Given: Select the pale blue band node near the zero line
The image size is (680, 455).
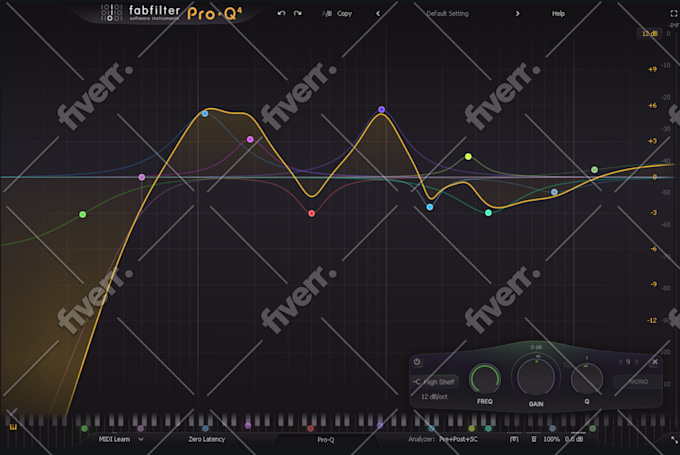Looking at the screenshot, I should point(554,192).
